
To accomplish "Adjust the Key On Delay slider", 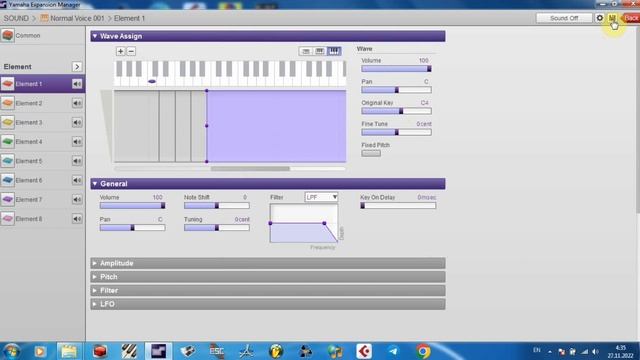I will pyautogui.click(x=398, y=206).
